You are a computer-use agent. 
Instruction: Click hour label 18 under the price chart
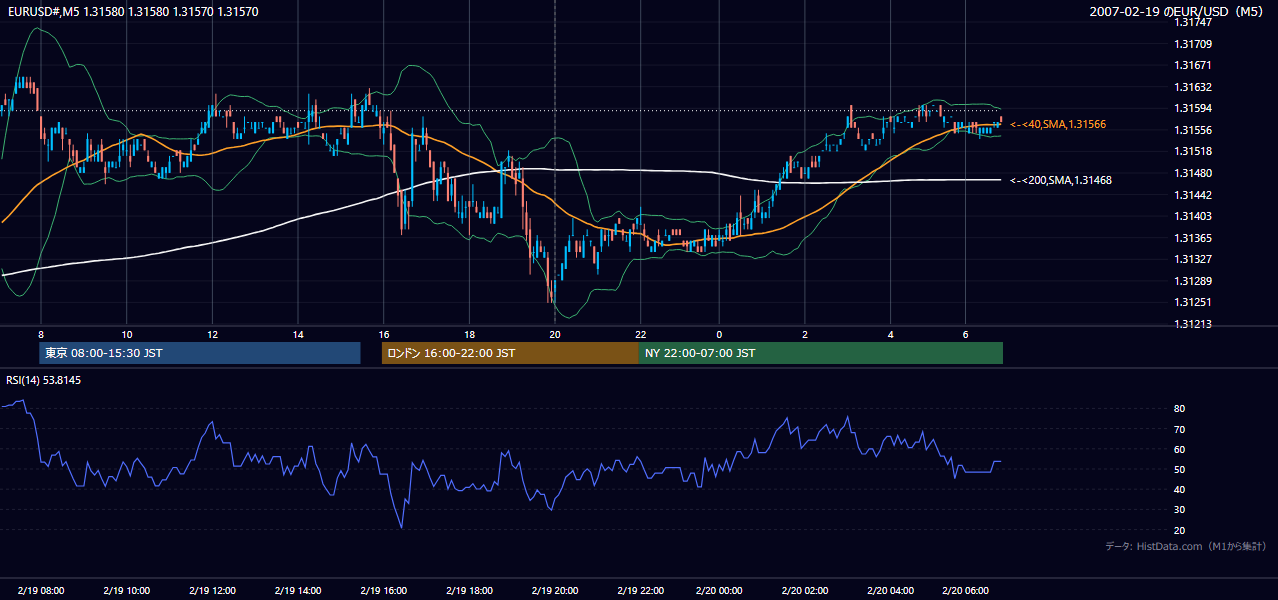[469, 333]
